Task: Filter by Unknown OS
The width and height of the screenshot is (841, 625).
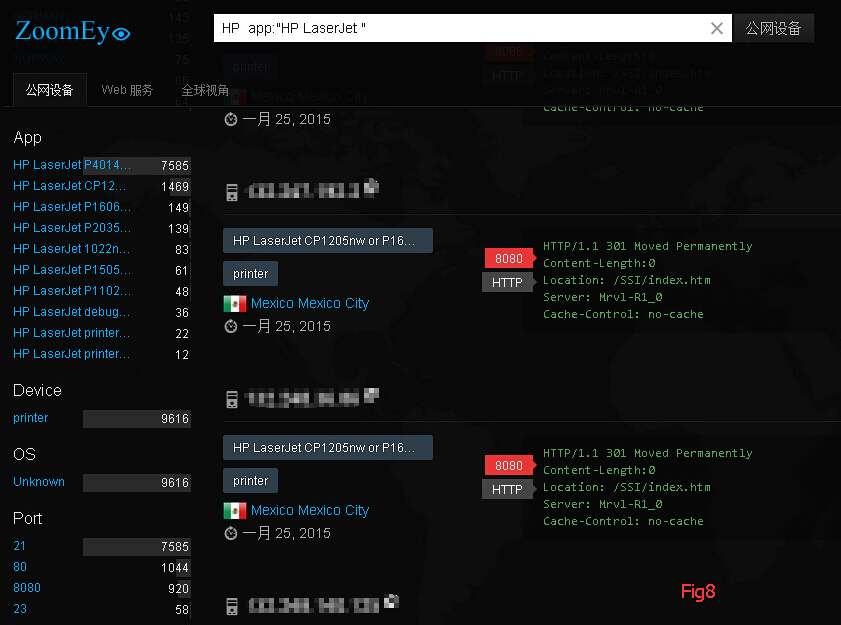Action: (39, 482)
